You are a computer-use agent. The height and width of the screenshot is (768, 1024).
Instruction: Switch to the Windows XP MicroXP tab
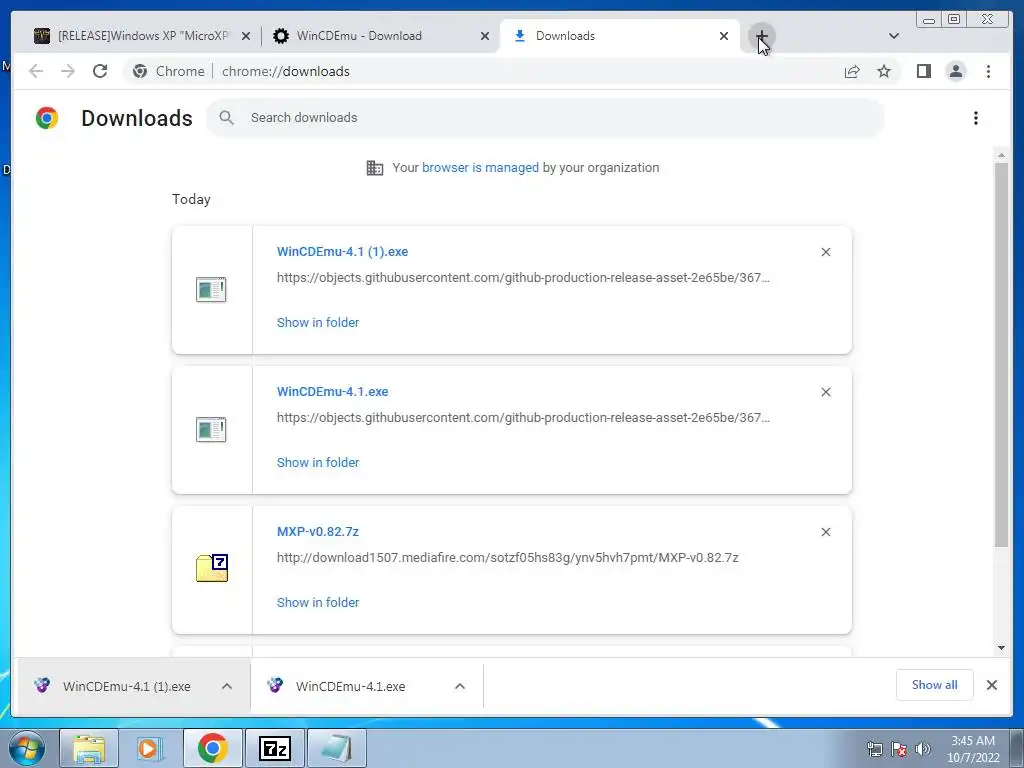pos(142,36)
